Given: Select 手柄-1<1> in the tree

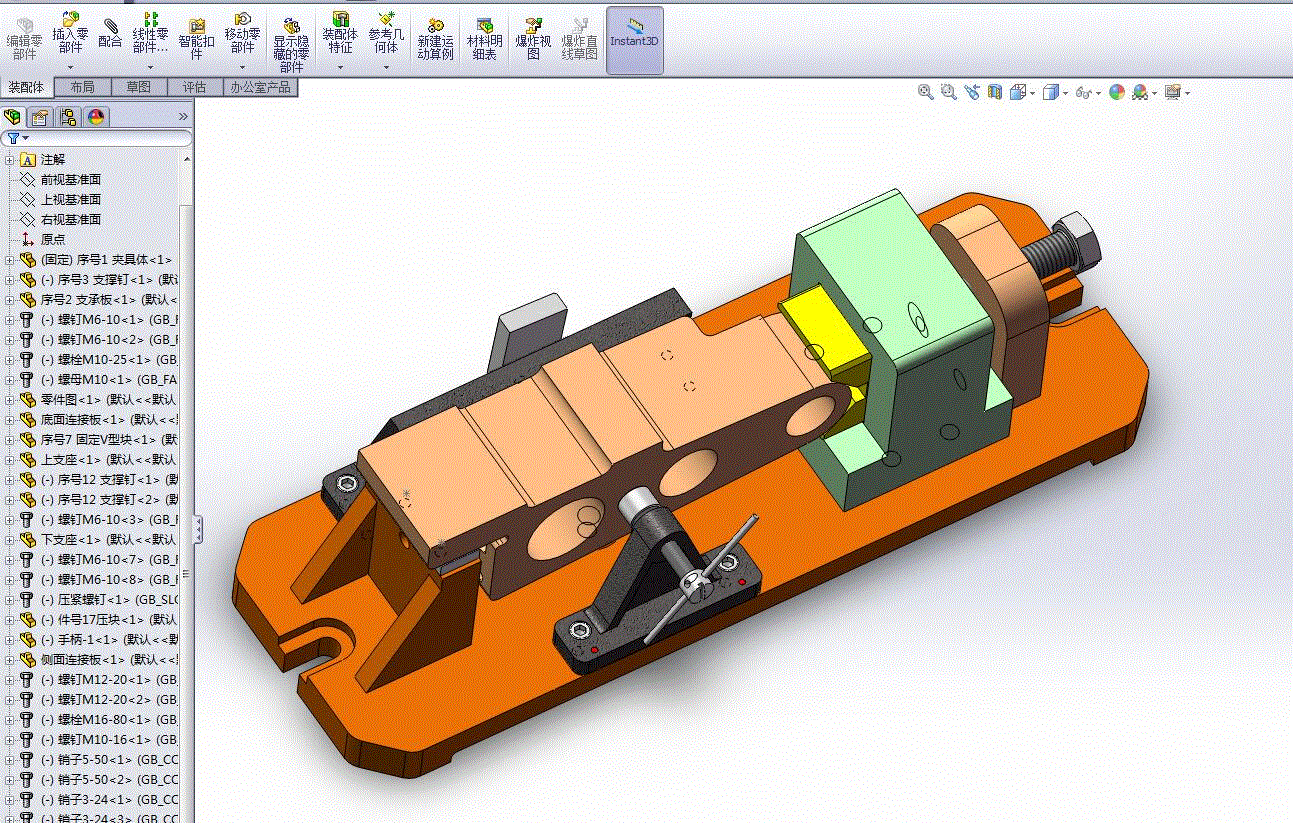Looking at the screenshot, I should point(109,639).
